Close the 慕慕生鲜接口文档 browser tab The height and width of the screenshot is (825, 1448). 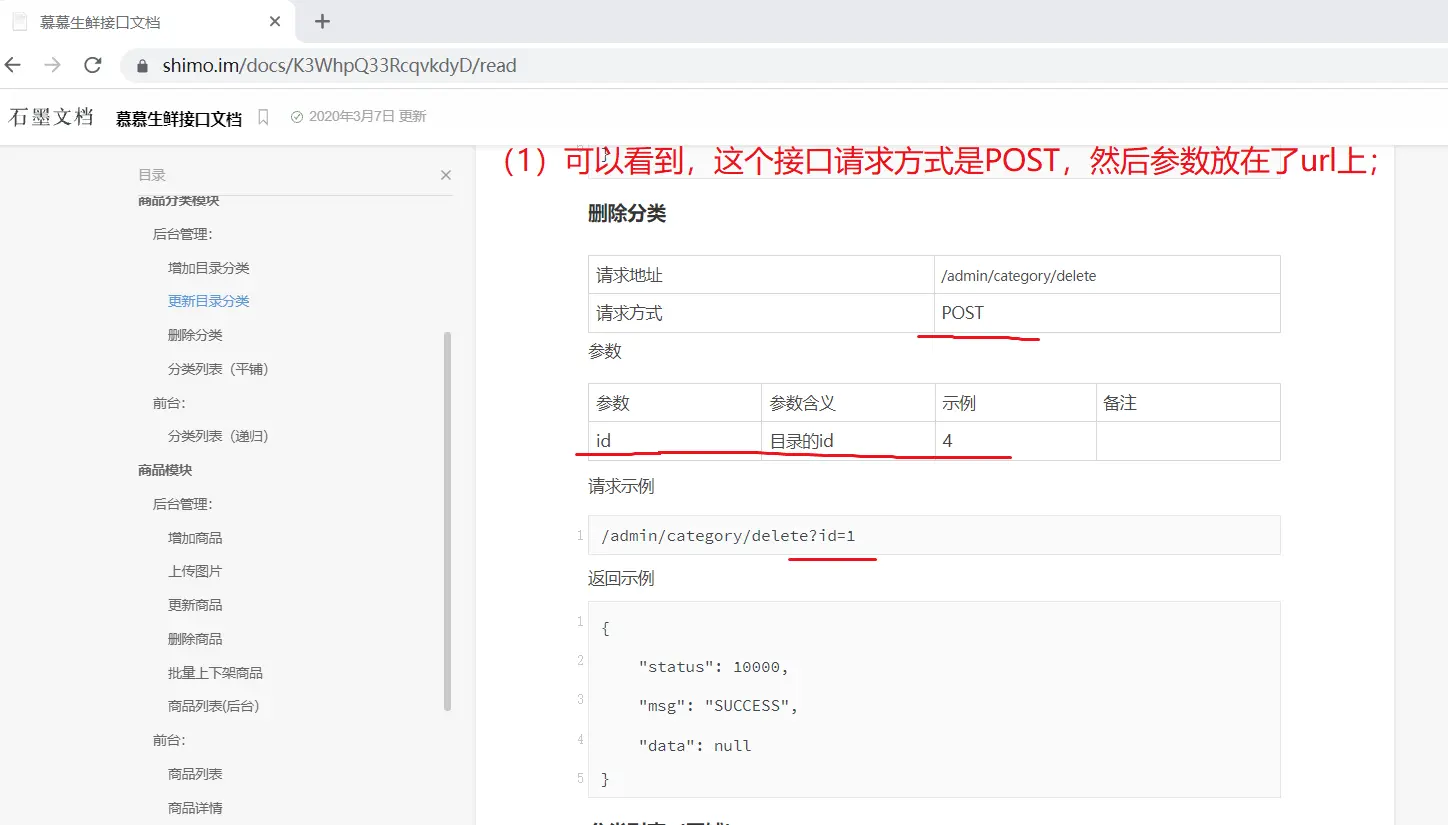[275, 22]
